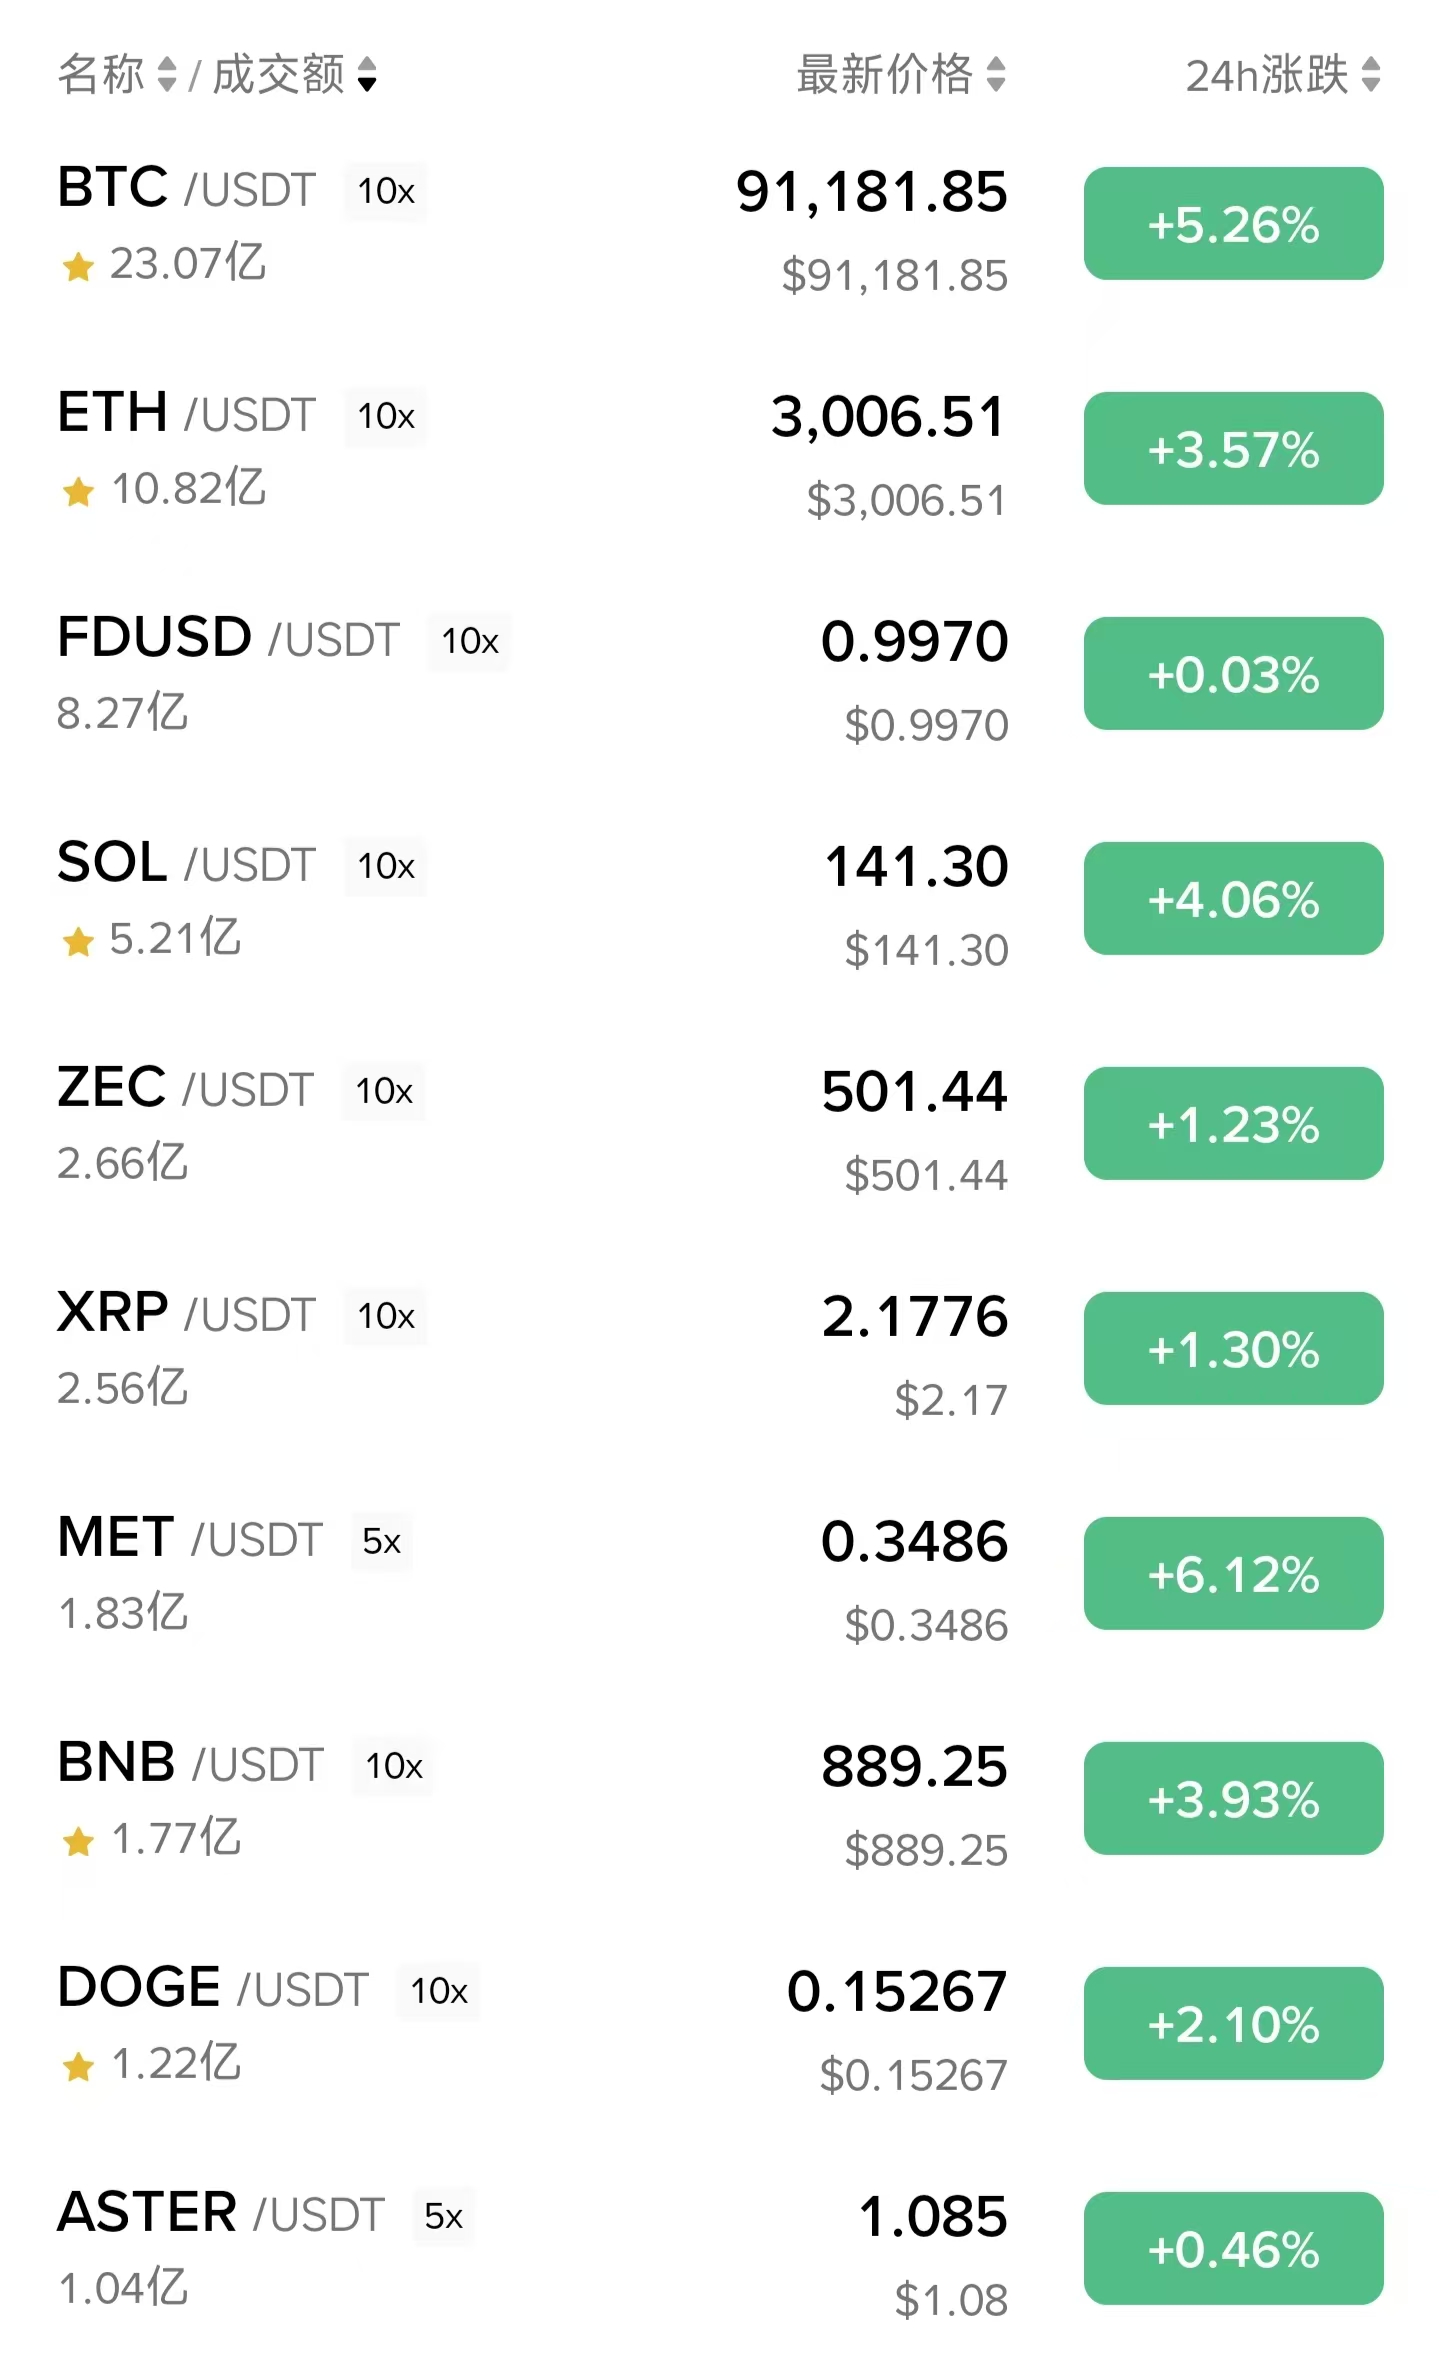The width and height of the screenshot is (1439, 2365).
Task: Click the SOL +4.06% green badge
Action: tap(1233, 898)
